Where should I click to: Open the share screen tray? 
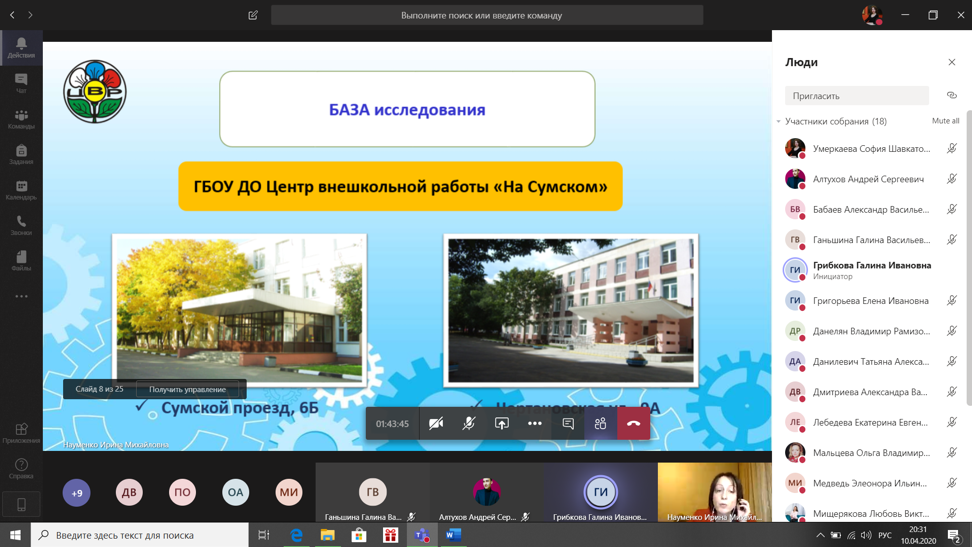(x=501, y=424)
